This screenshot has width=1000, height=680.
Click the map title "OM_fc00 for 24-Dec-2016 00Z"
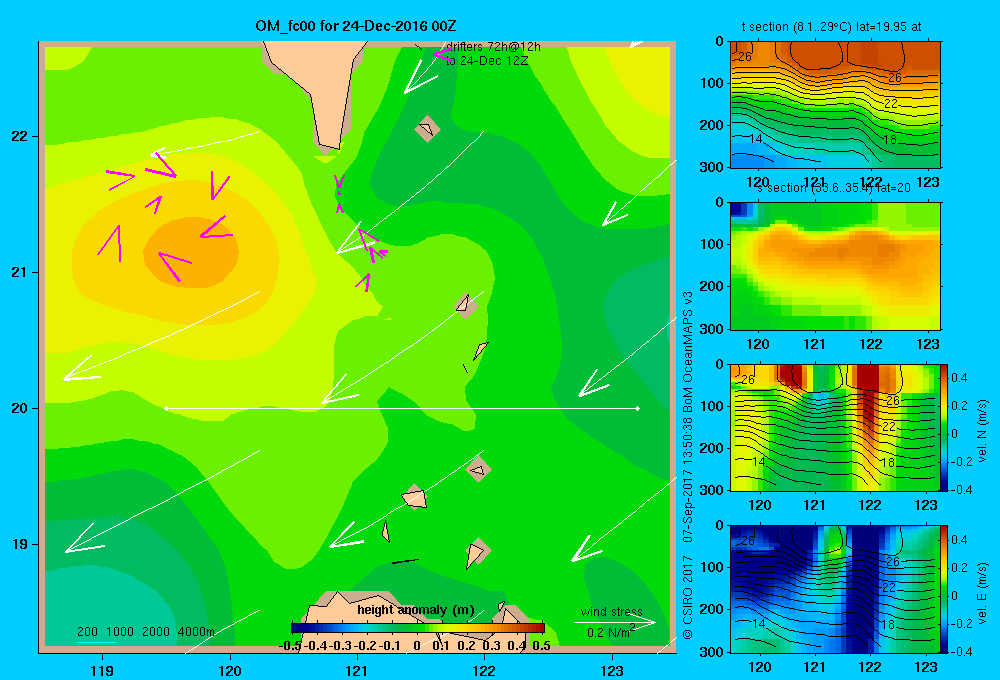(355, 26)
